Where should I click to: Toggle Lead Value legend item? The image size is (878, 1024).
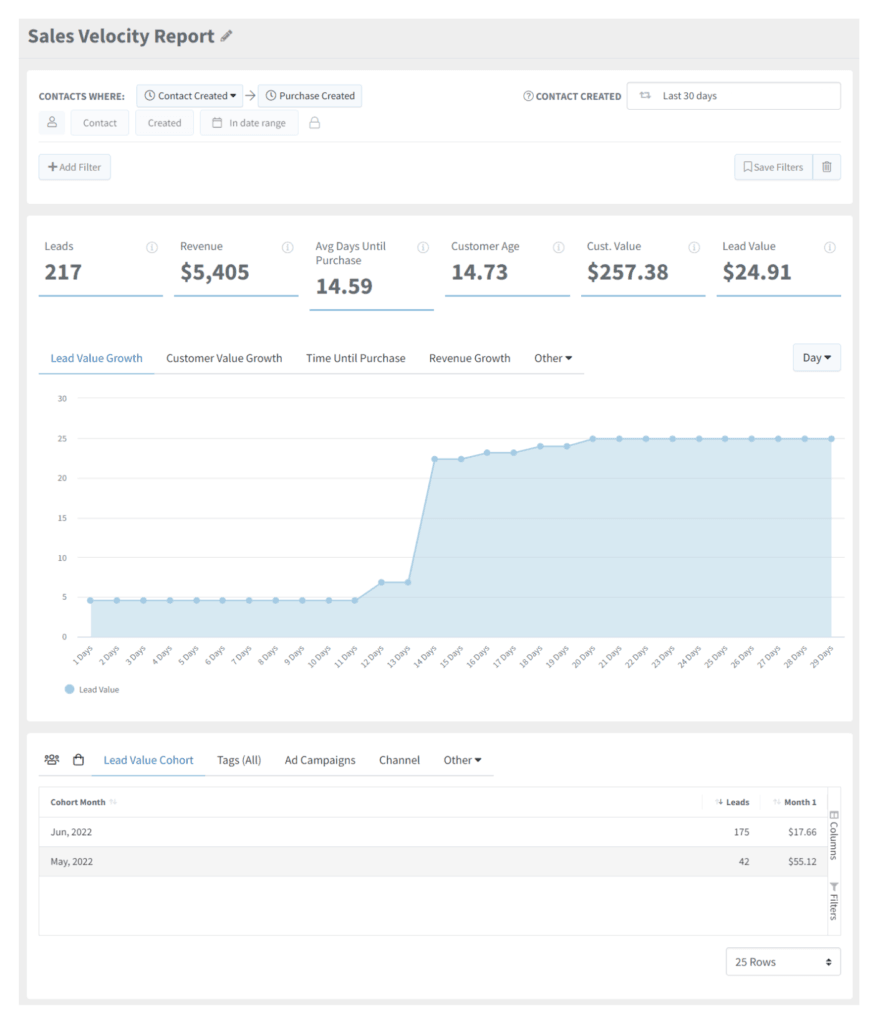[x=92, y=689]
